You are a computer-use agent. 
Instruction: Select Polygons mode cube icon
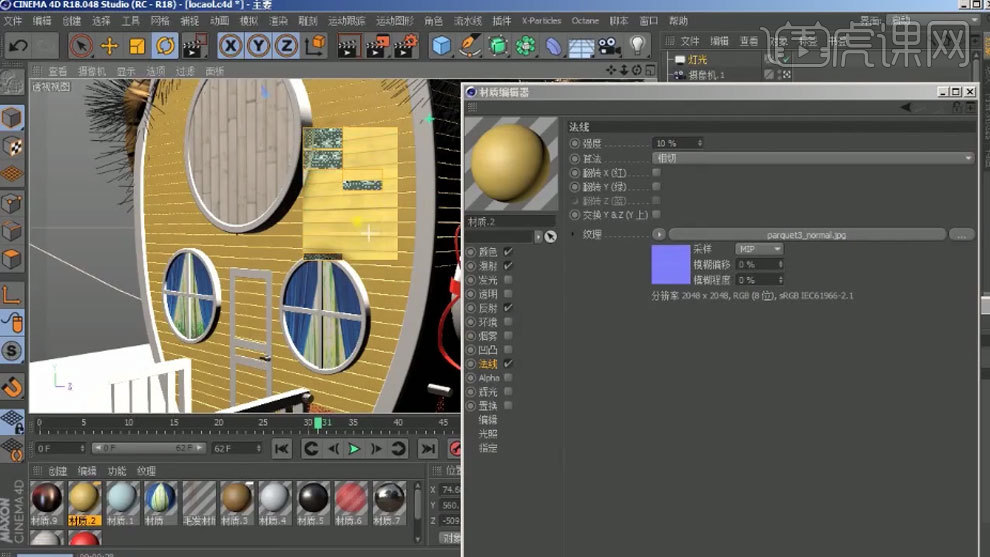(11, 260)
